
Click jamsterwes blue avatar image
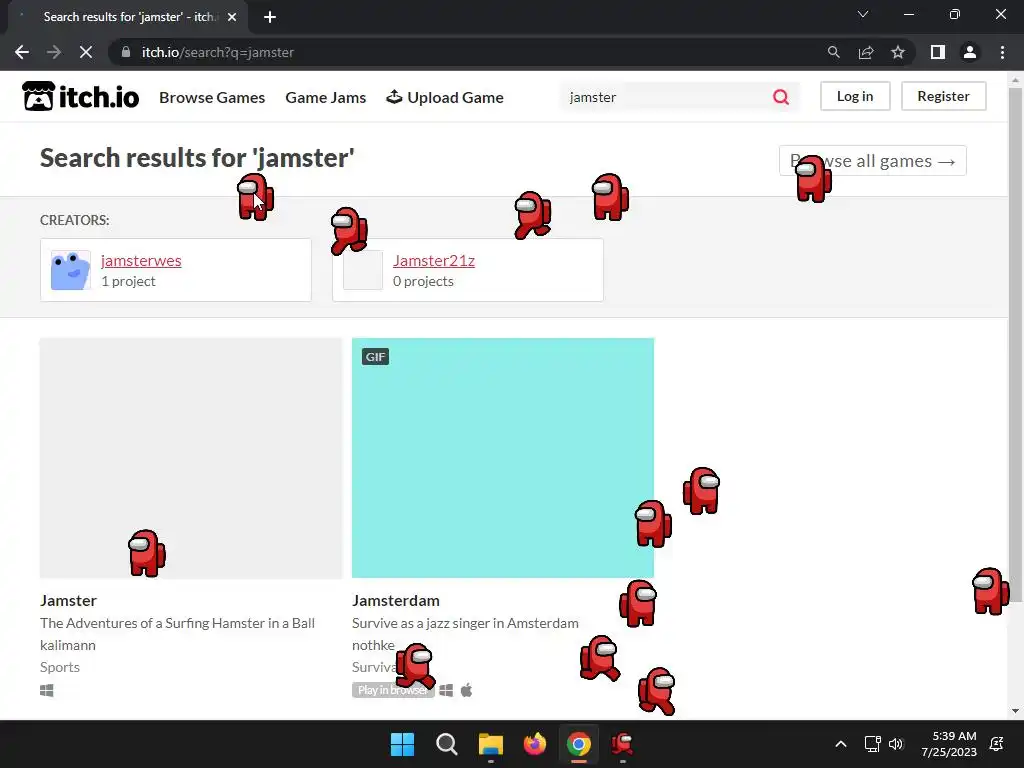click(71, 270)
